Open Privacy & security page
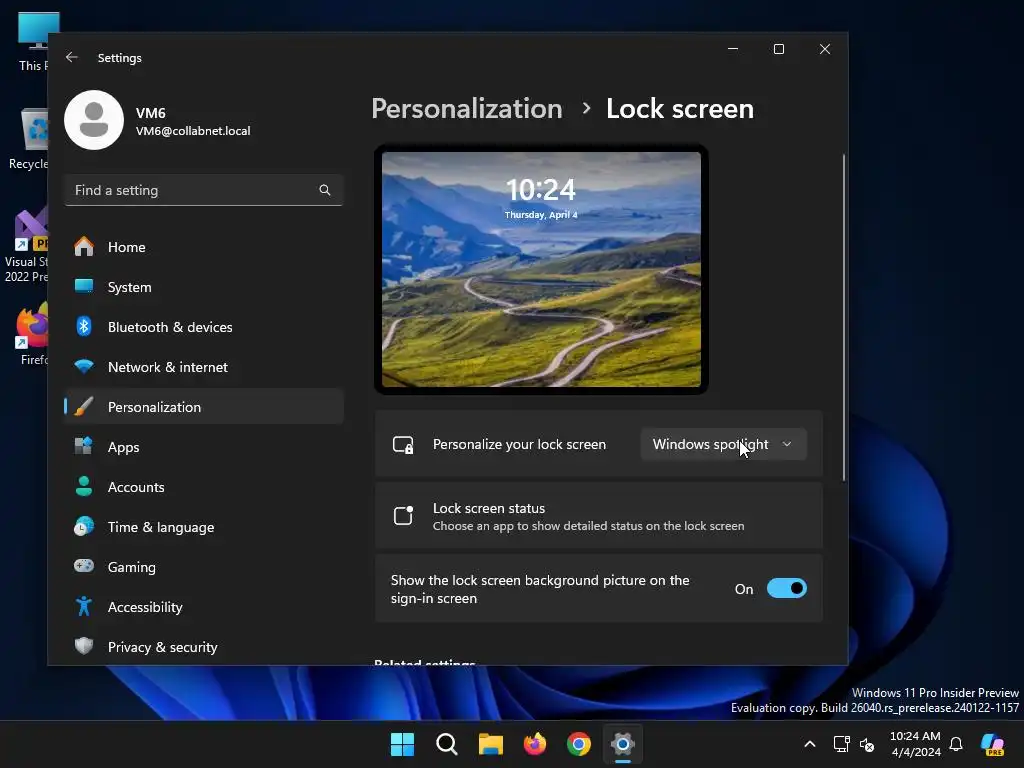 pos(204,646)
